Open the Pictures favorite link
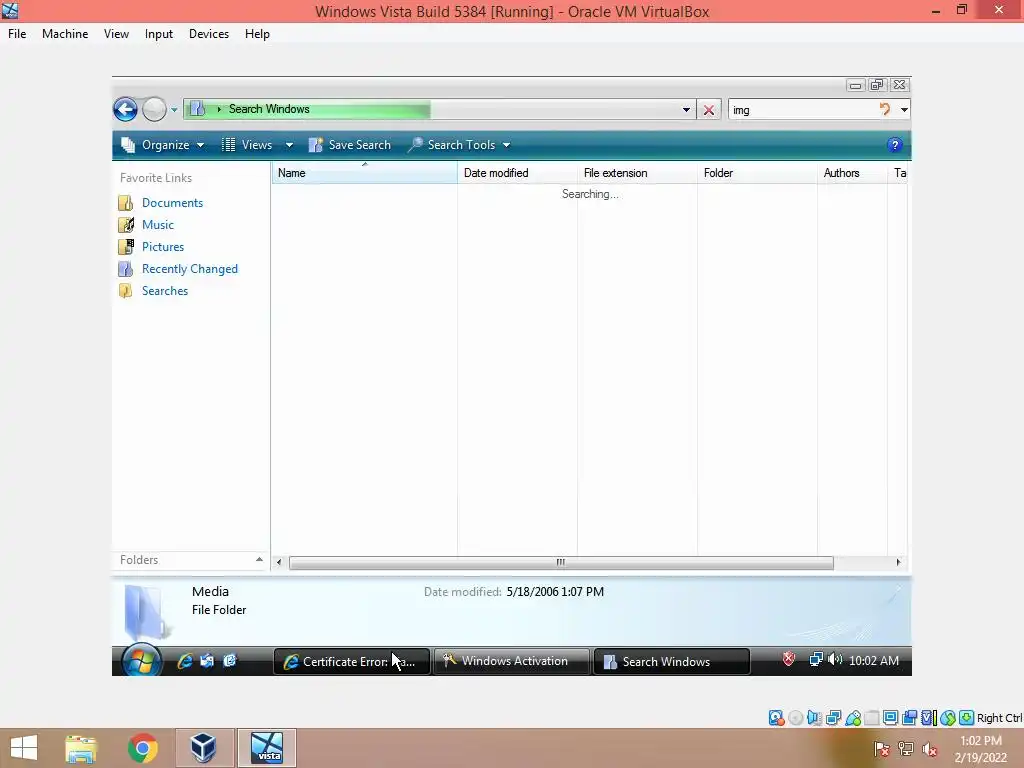This screenshot has height=768, width=1024. coord(163,247)
